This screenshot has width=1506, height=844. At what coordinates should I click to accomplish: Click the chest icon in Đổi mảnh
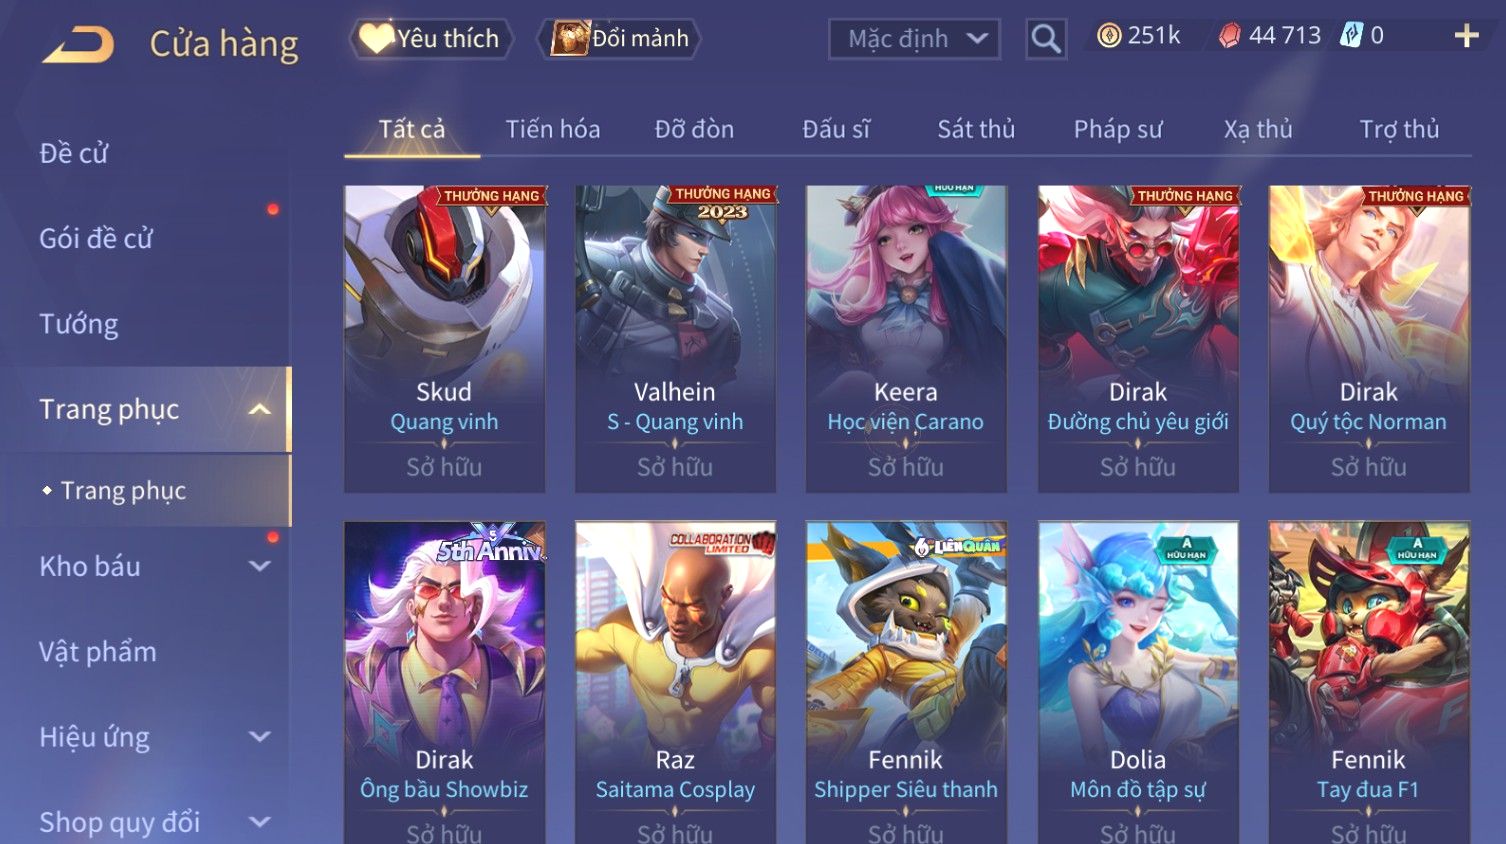(569, 39)
